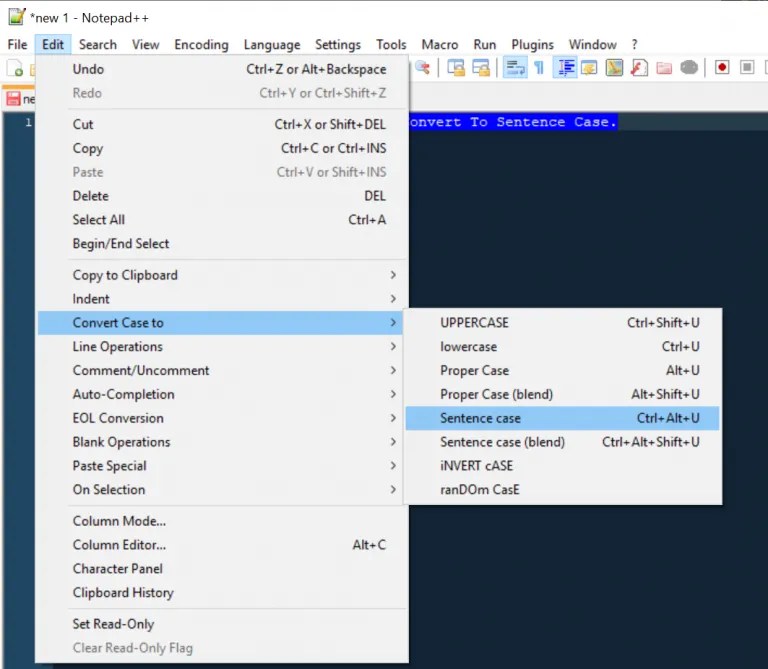Click the New file toolbar icon
768x669 pixels.
[x=15, y=68]
